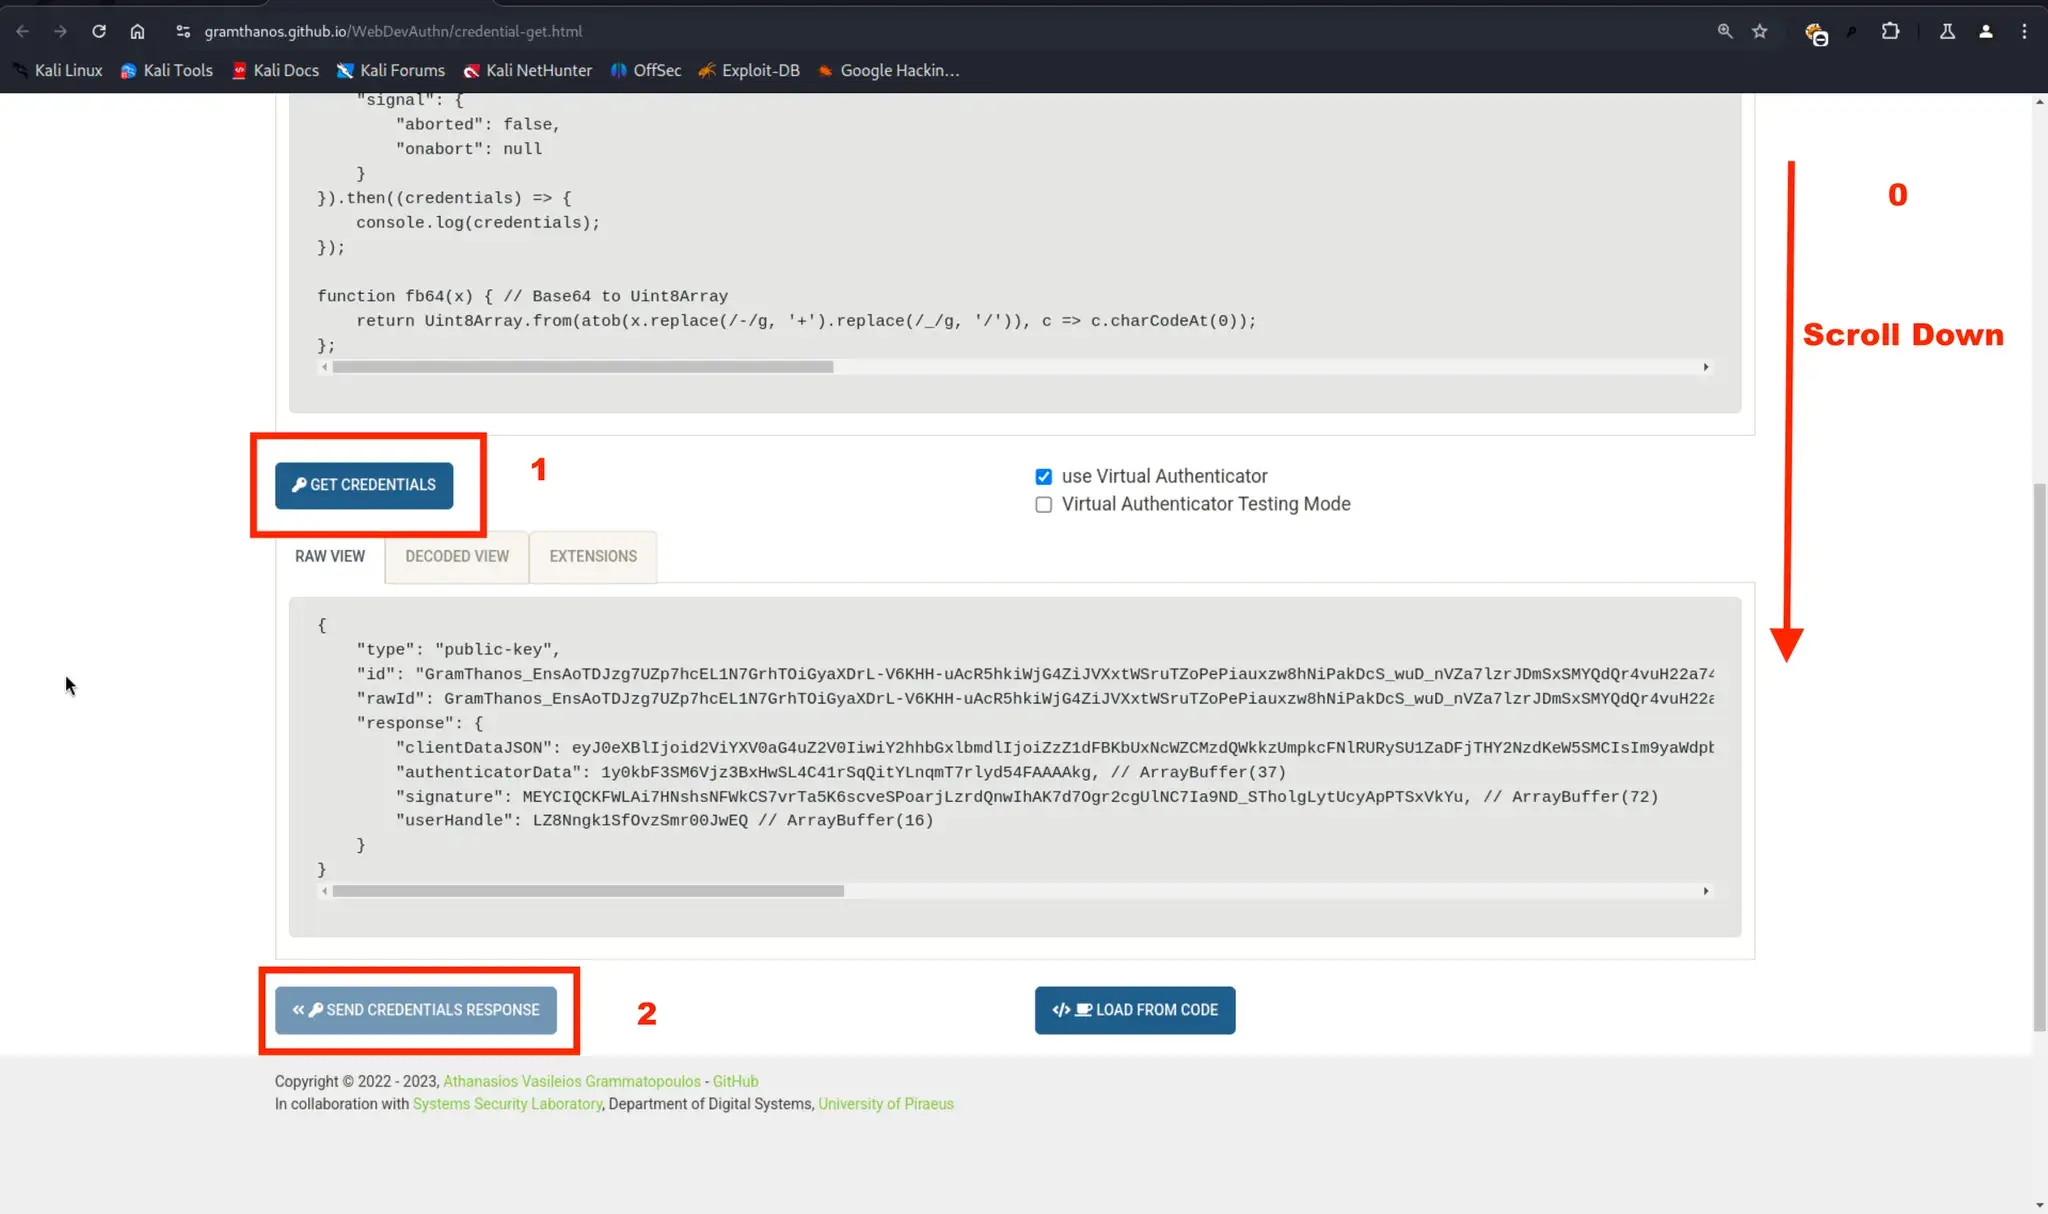Uncheck use Virtual Authenticator checkbox
Image resolution: width=2048 pixels, height=1214 pixels.
(1043, 477)
